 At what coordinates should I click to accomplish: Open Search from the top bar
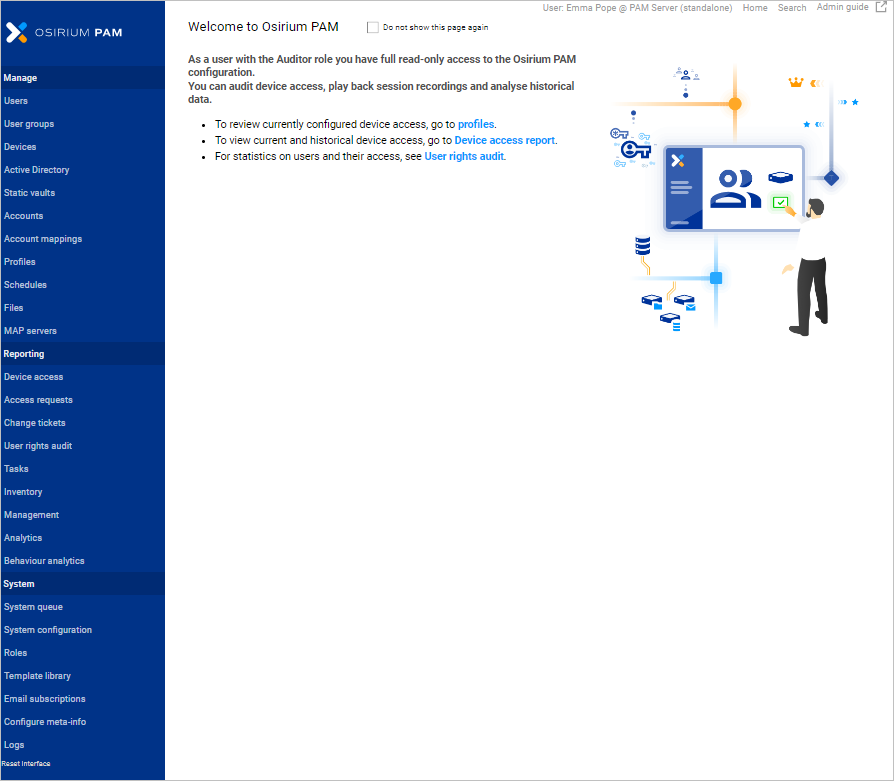click(x=791, y=7)
